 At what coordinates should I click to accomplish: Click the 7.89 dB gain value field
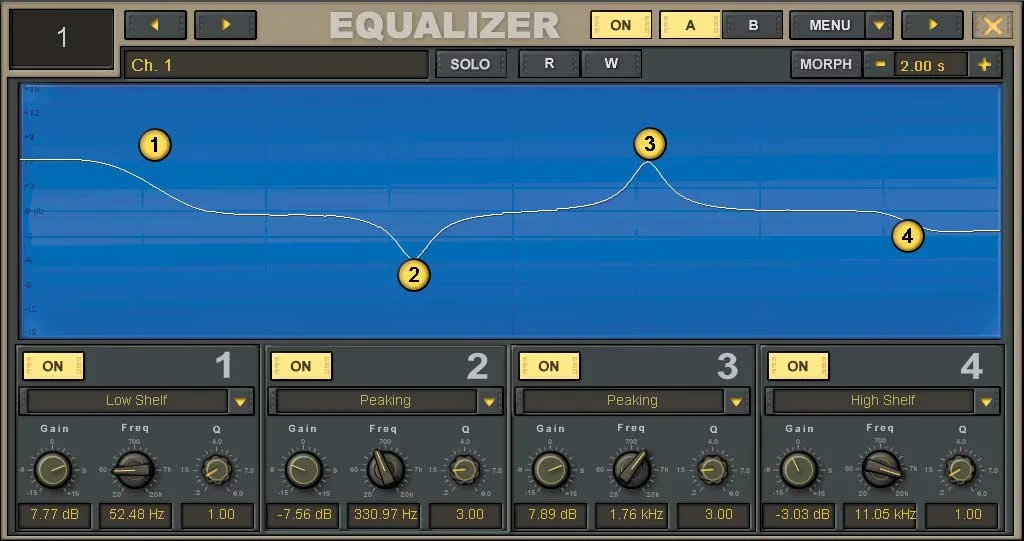pos(551,515)
